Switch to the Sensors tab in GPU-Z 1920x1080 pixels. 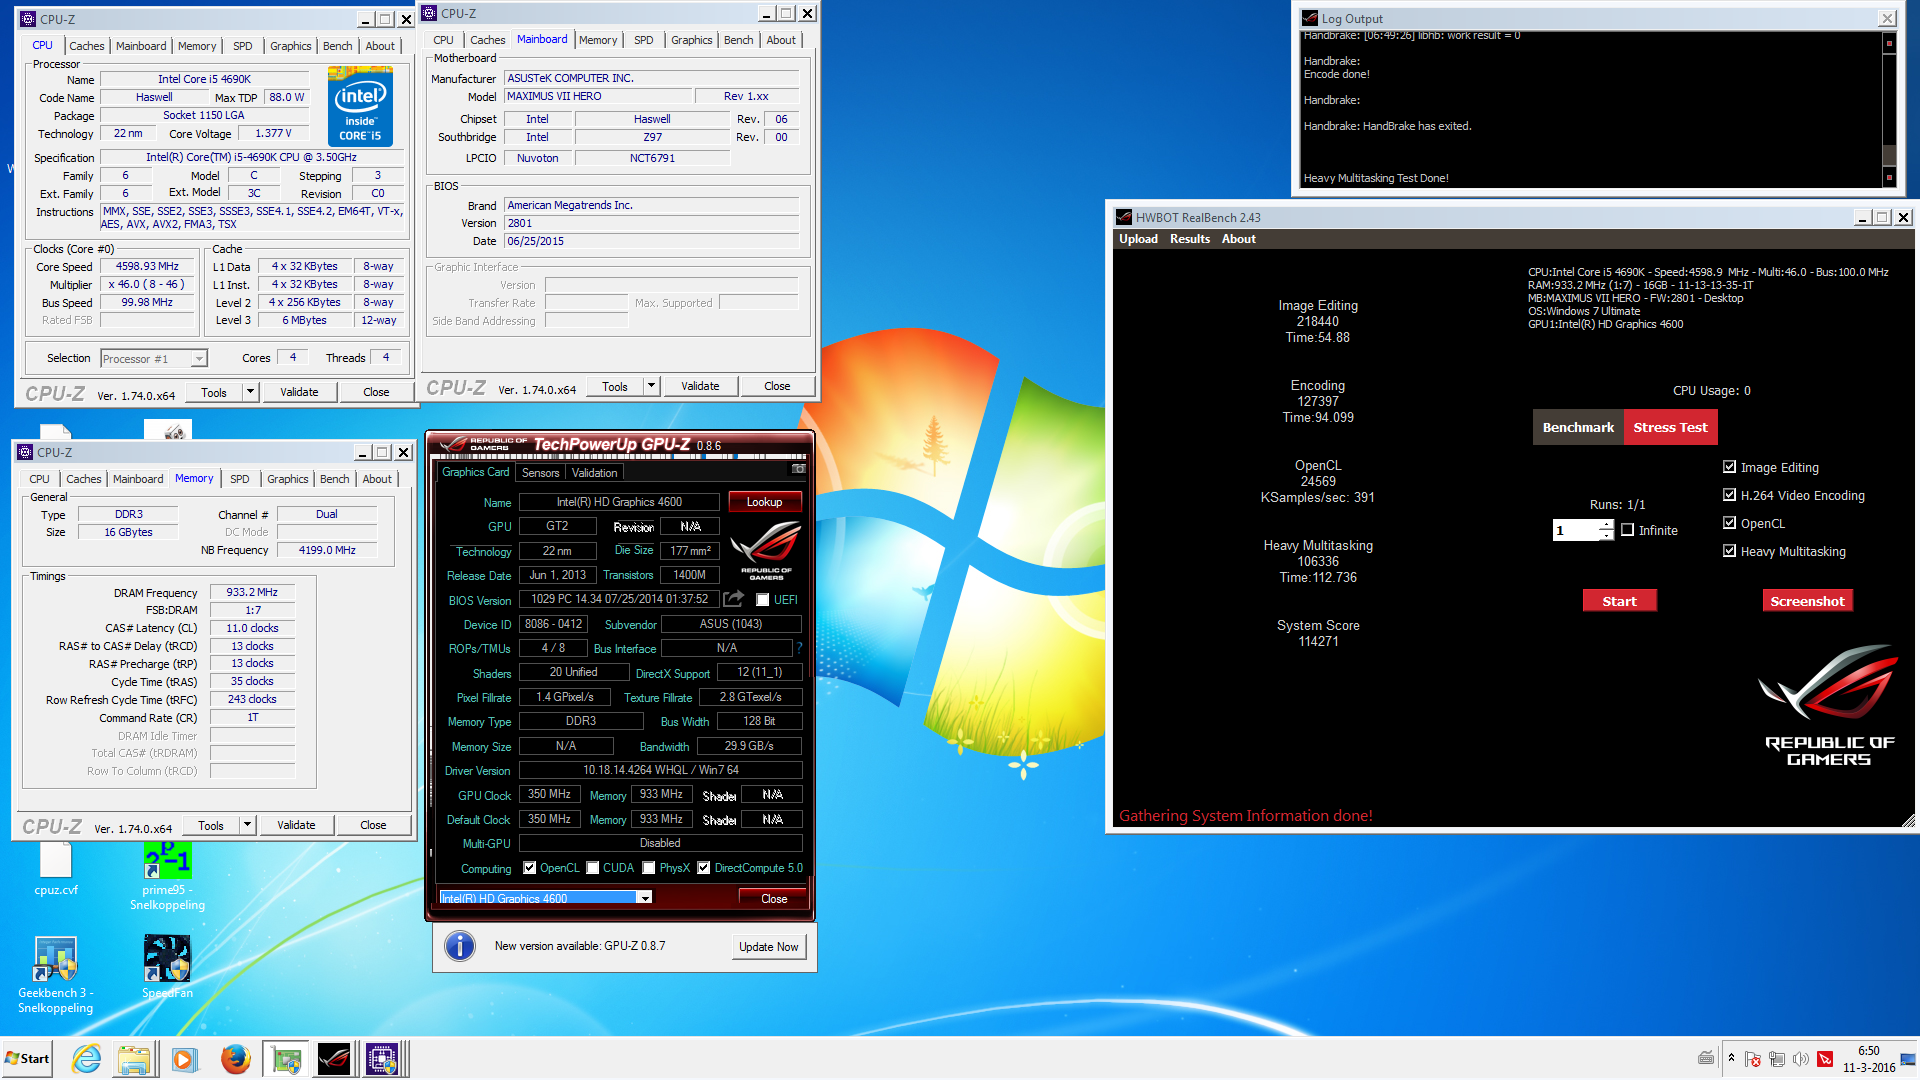coord(541,473)
